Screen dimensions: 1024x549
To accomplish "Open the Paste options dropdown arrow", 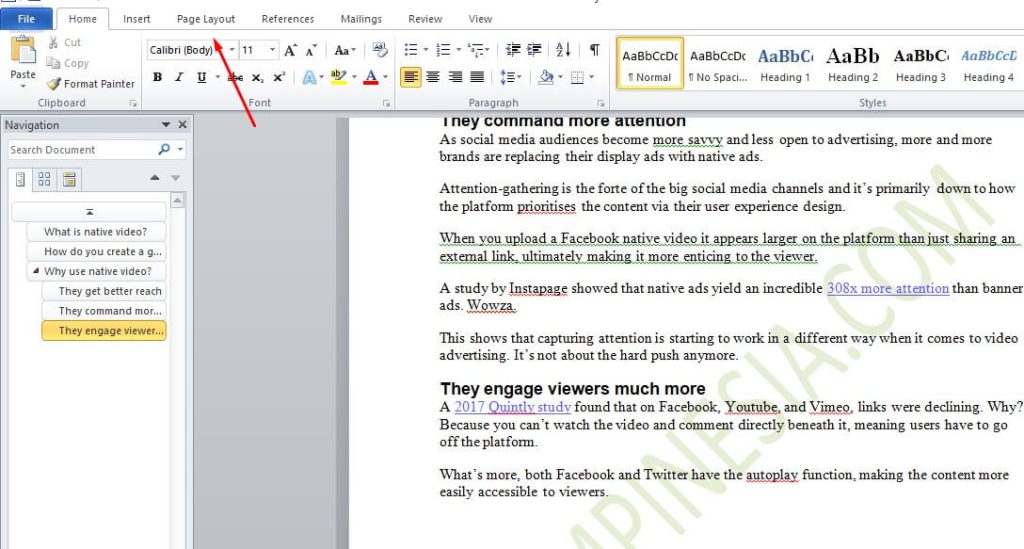I will click(x=23, y=87).
